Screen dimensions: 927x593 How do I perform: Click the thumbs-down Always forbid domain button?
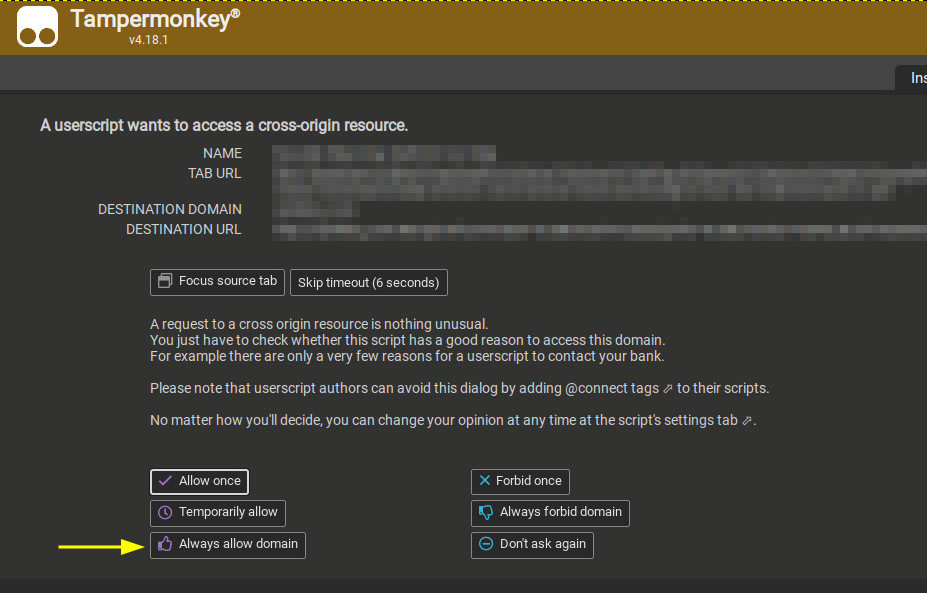coord(550,512)
